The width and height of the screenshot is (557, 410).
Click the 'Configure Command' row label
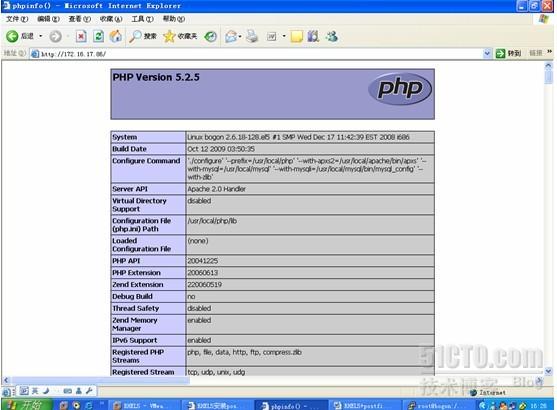[146, 161]
